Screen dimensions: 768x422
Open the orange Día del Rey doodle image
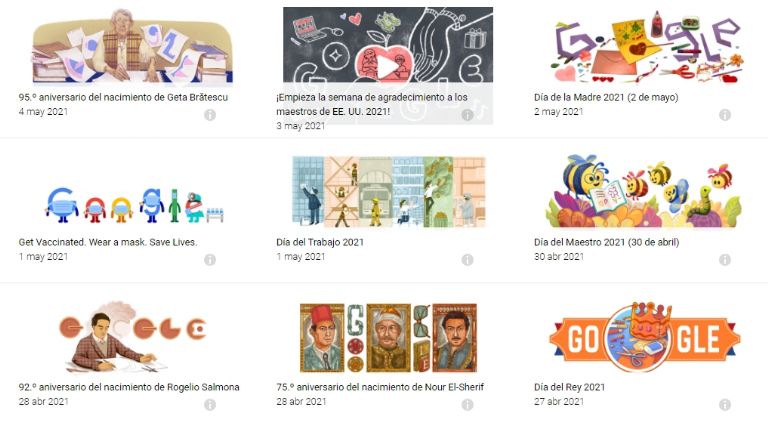coord(645,337)
